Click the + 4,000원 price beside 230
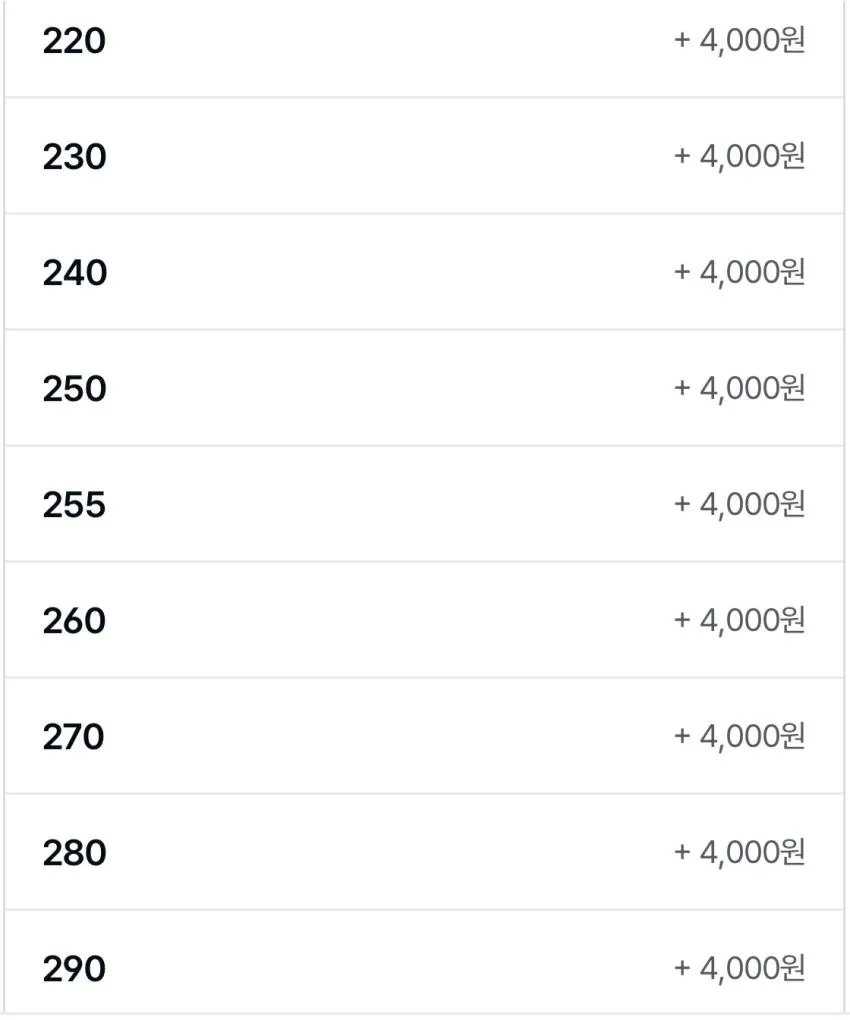850x1020 pixels. click(739, 157)
